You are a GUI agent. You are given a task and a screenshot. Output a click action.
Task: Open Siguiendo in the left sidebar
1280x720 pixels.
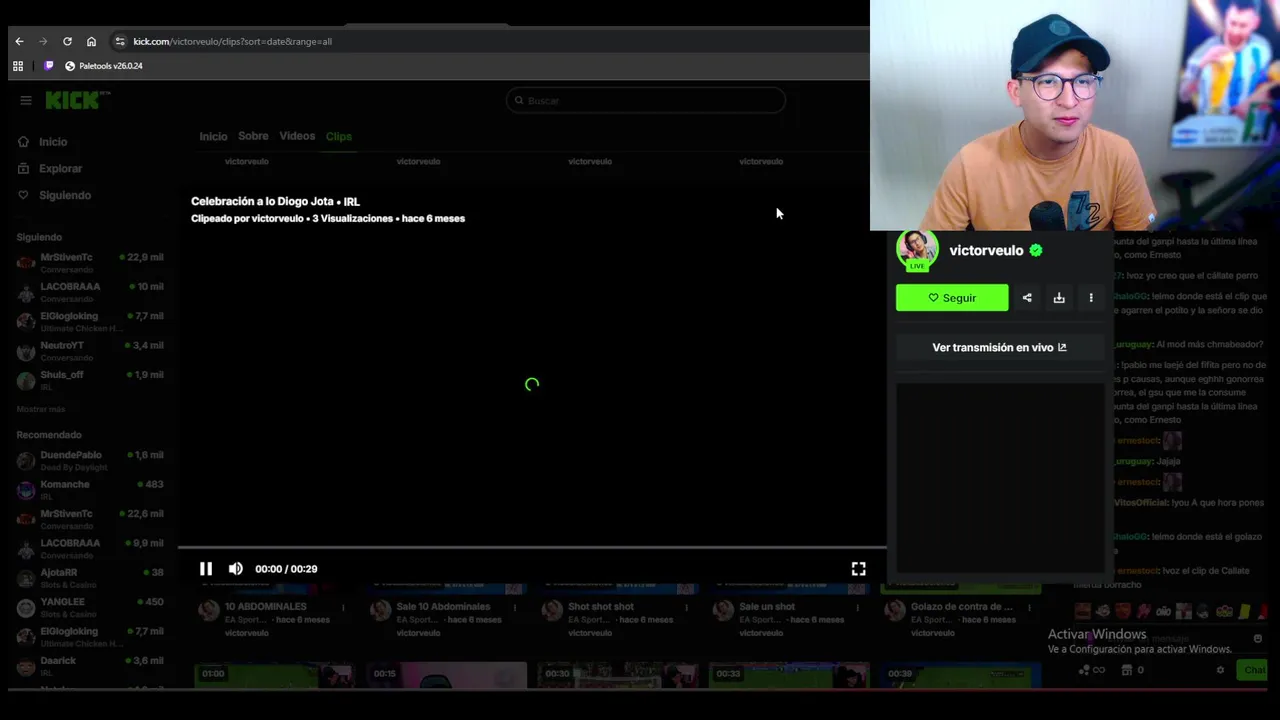54,196
